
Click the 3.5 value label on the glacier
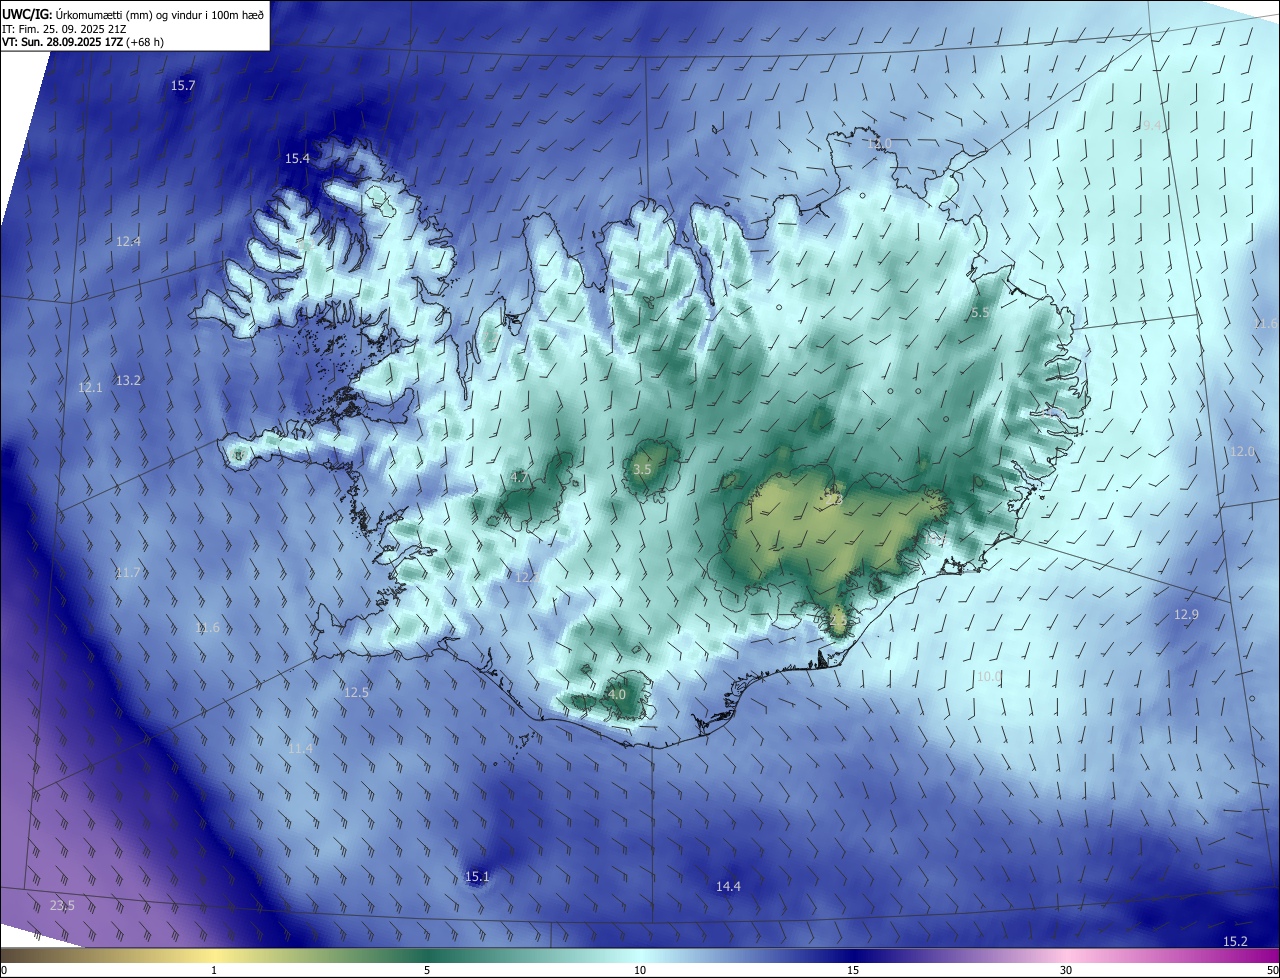[643, 469]
